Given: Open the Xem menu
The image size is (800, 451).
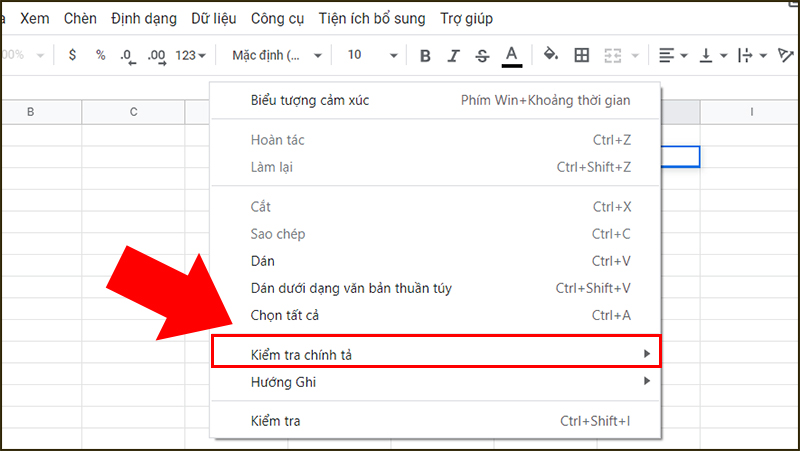Looking at the screenshot, I should [x=35, y=18].
